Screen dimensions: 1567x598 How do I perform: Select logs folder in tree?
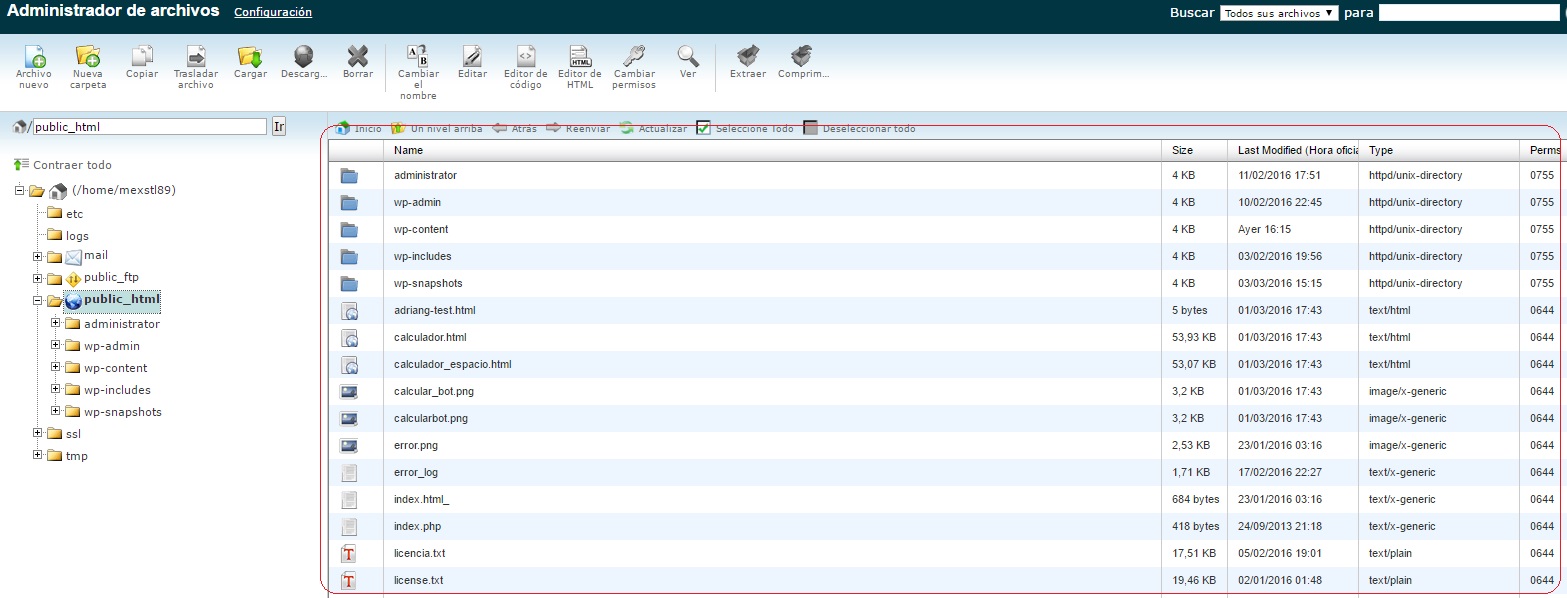pos(77,236)
